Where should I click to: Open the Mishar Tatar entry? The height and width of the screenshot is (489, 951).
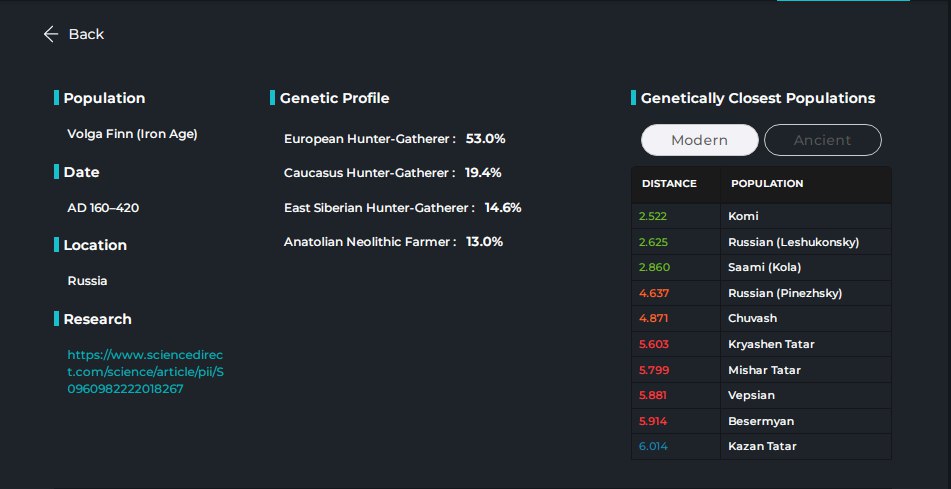pos(761,370)
